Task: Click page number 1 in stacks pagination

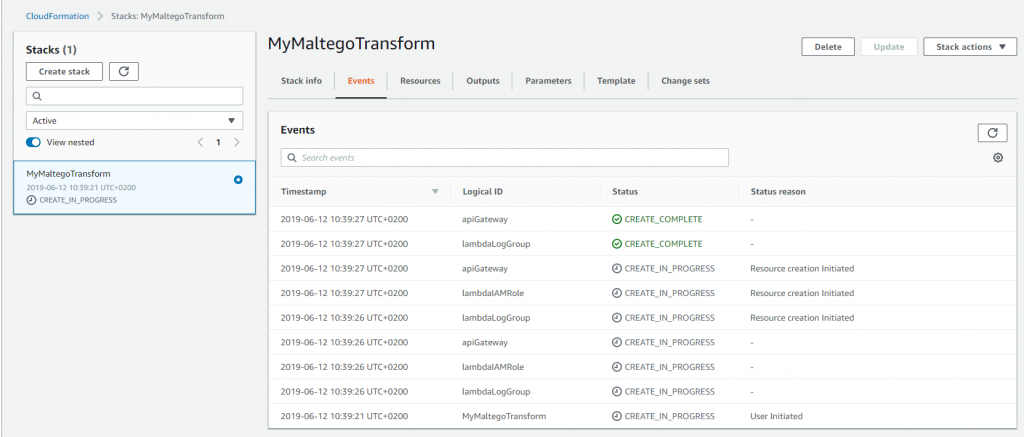Action: [219, 142]
